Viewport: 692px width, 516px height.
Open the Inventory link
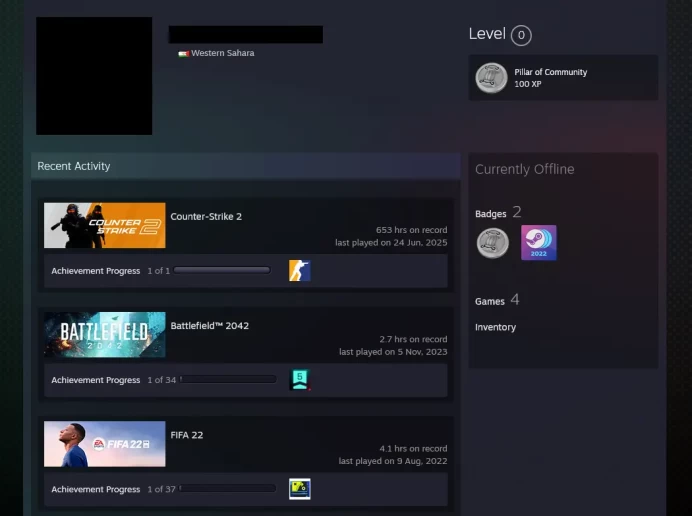495,327
